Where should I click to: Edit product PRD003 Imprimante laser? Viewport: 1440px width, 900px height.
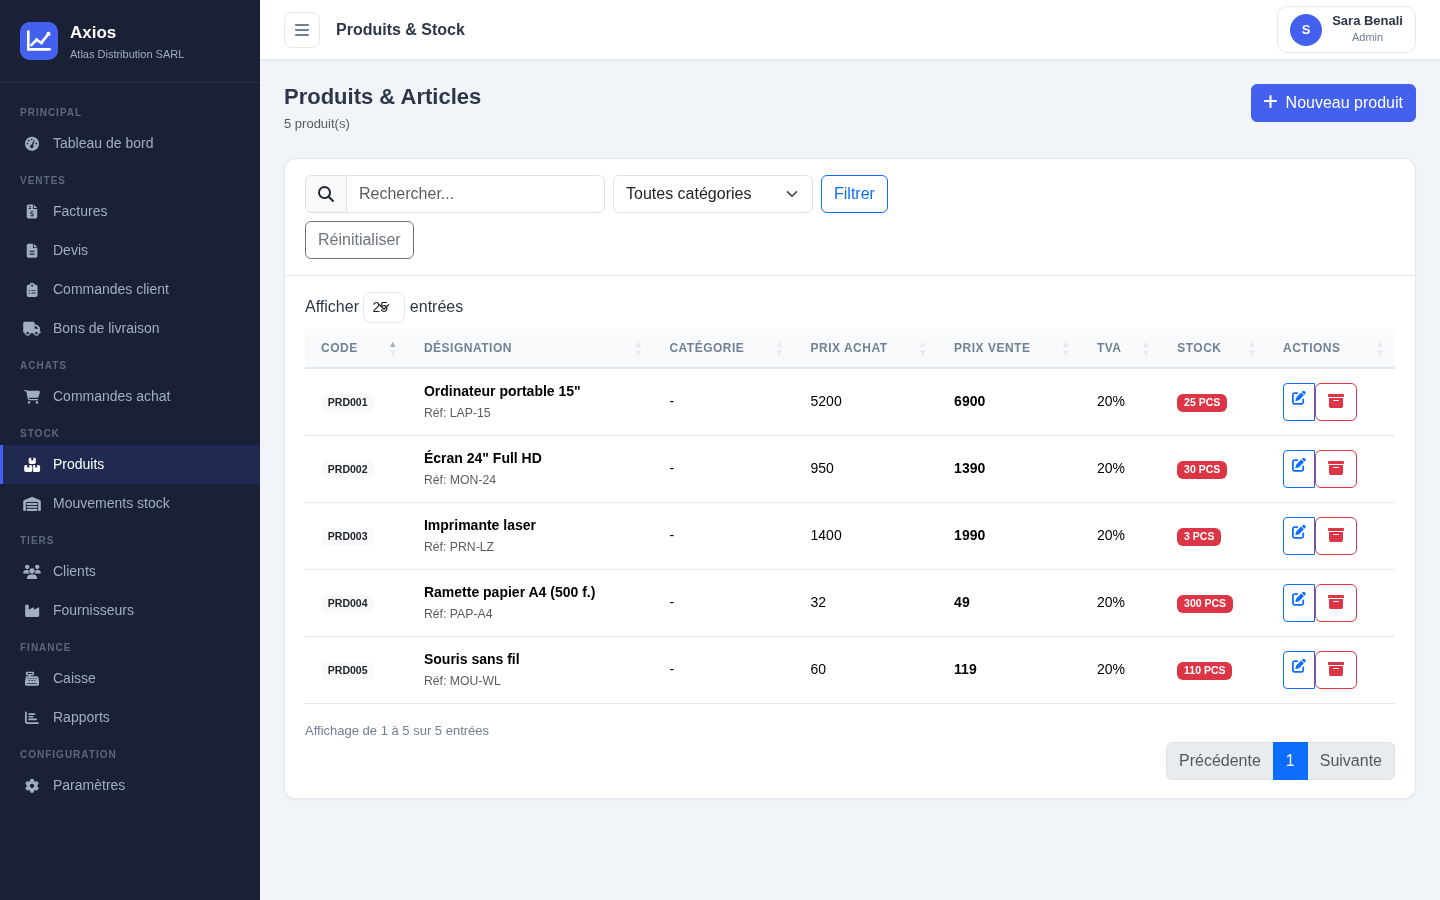coord(1299,536)
